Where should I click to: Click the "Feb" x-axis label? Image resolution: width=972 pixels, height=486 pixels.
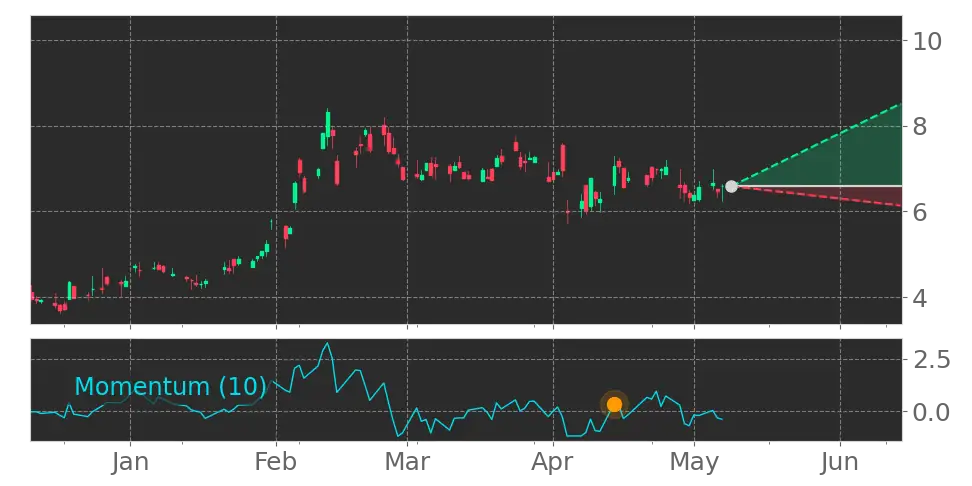276,462
